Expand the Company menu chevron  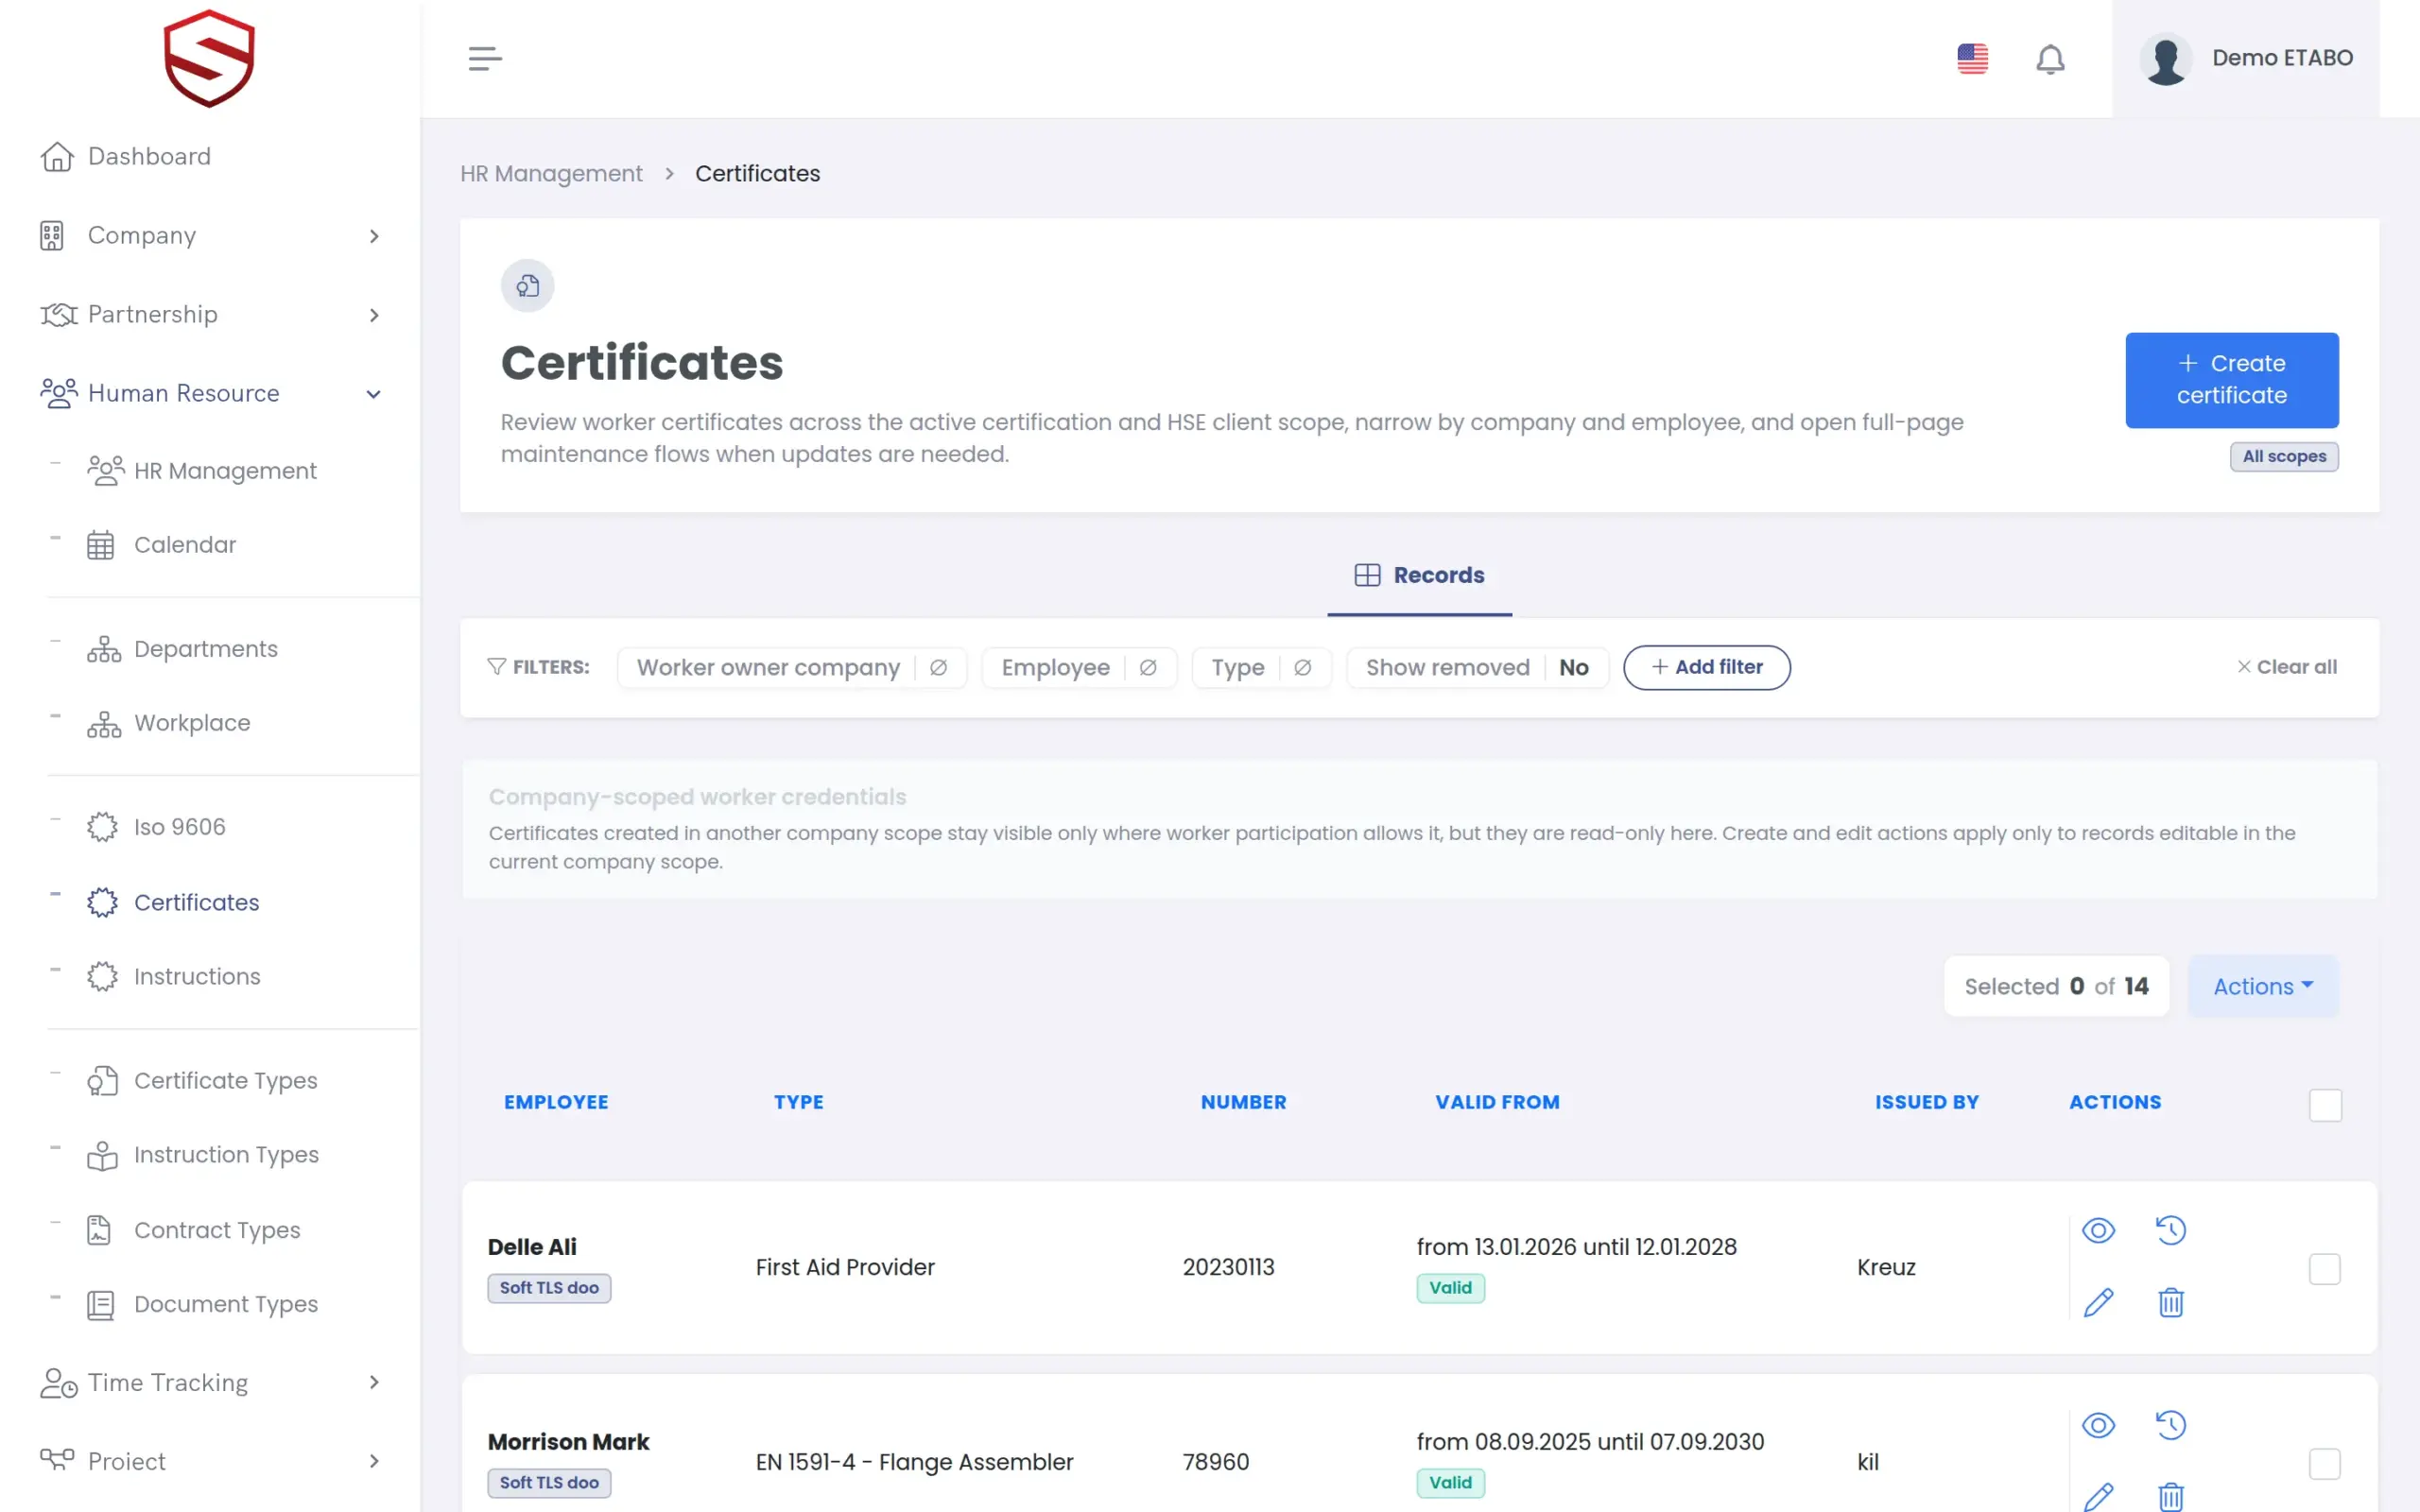pos(374,236)
